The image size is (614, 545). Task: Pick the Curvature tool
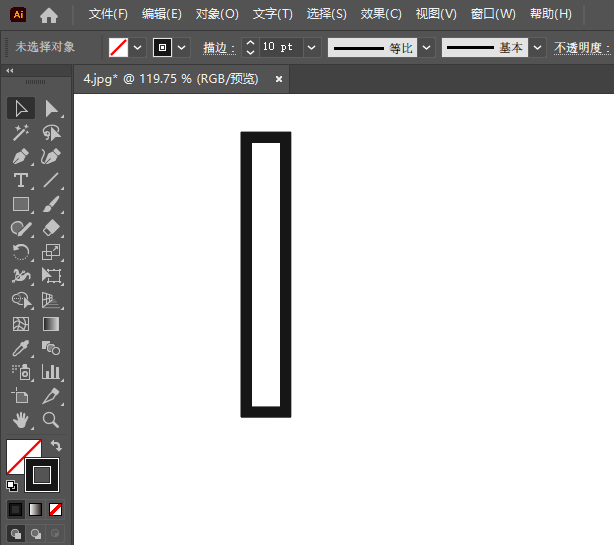click(51, 157)
